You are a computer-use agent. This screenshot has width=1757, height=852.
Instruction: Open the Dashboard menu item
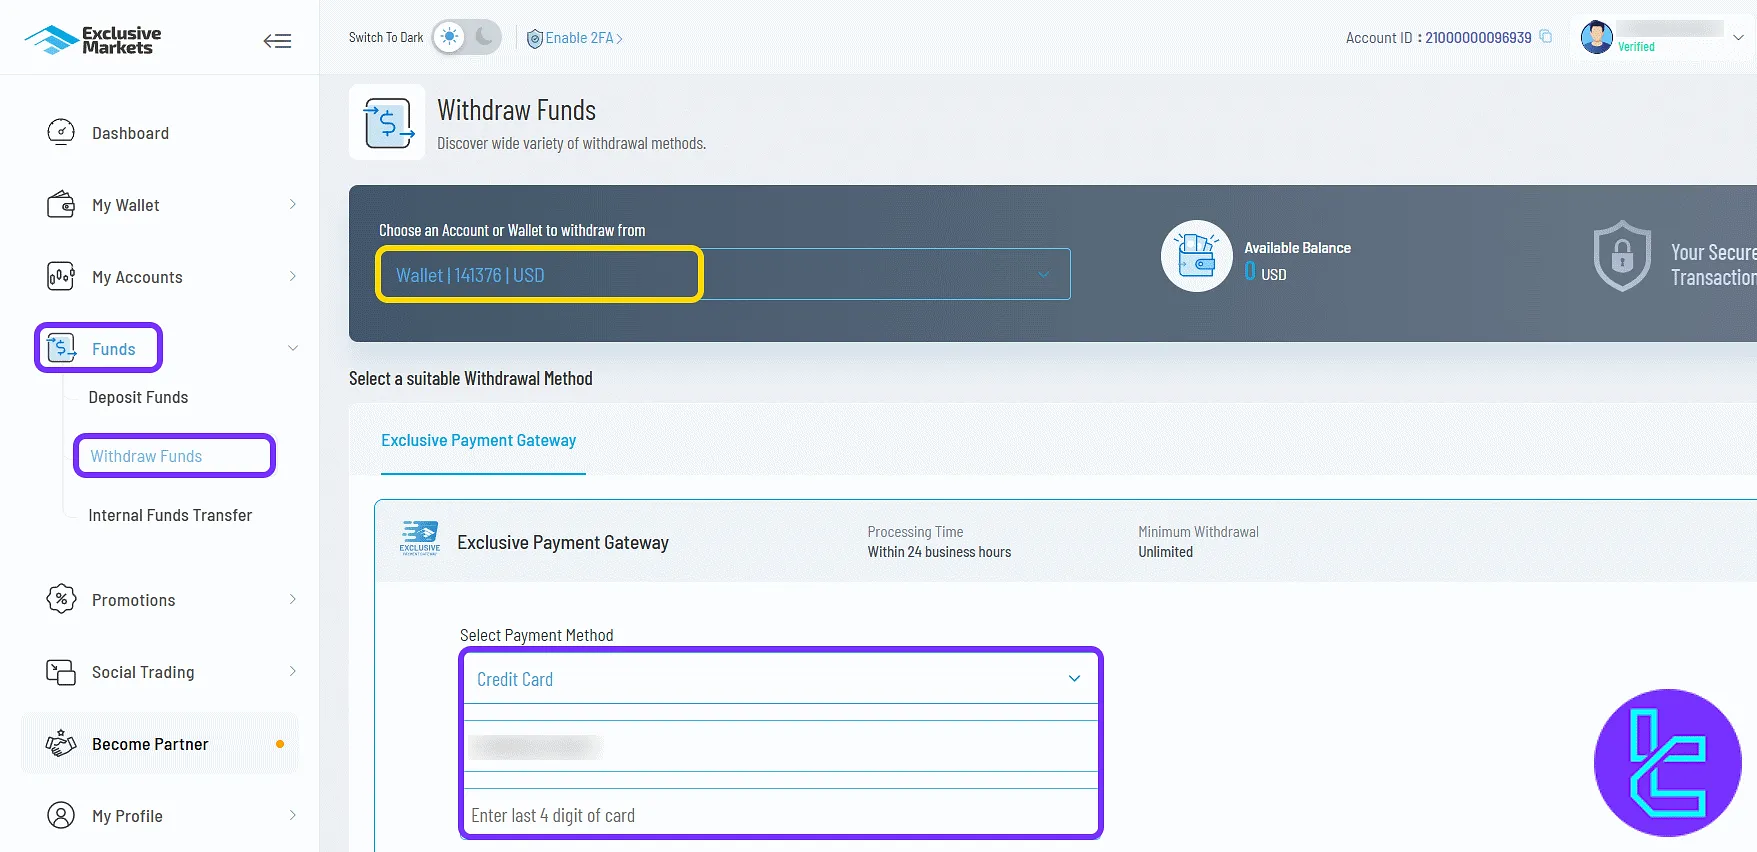(130, 133)
